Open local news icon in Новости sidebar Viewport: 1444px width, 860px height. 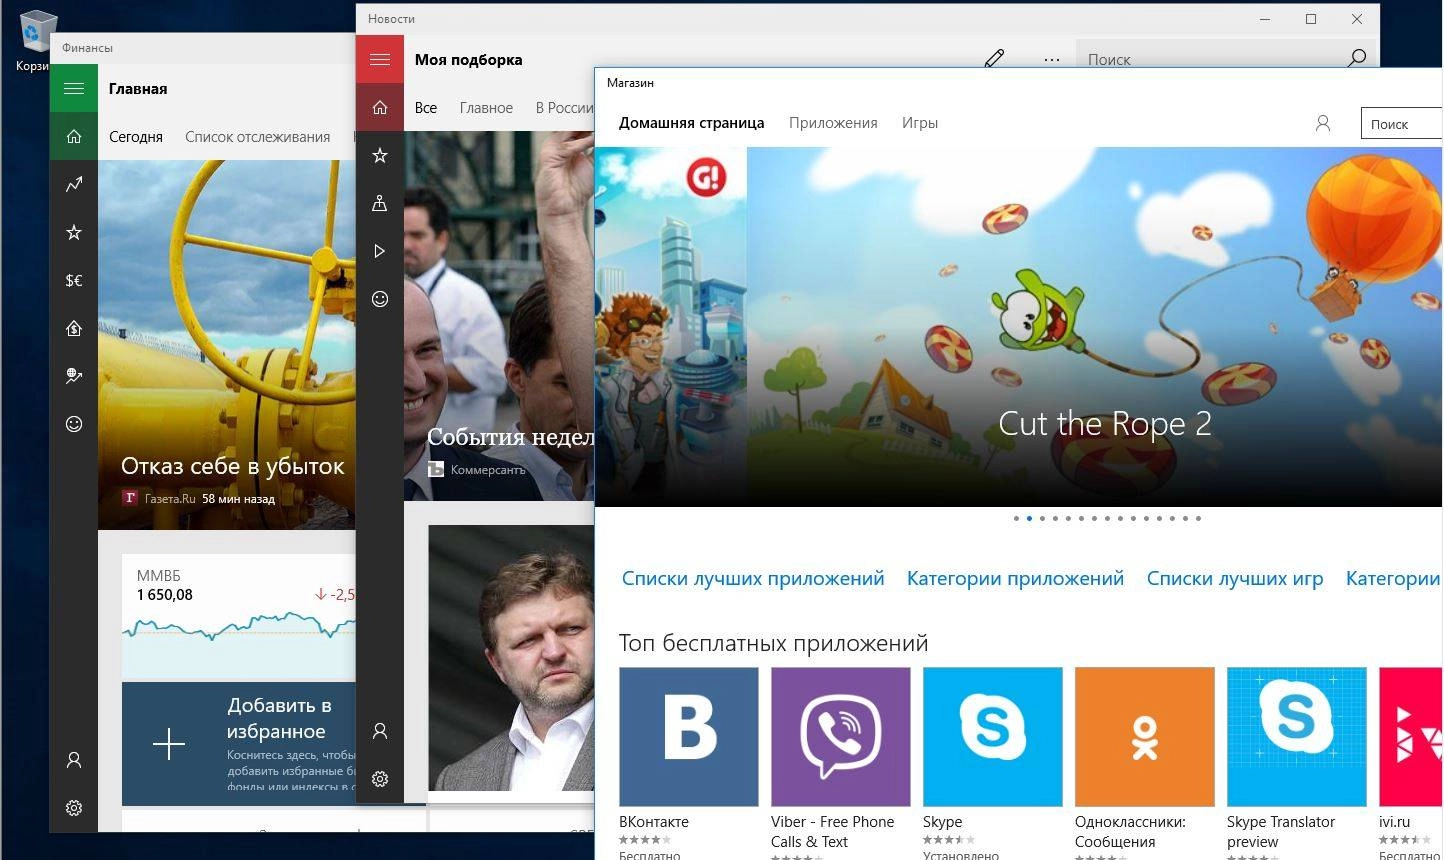click(x=380, y=204)
